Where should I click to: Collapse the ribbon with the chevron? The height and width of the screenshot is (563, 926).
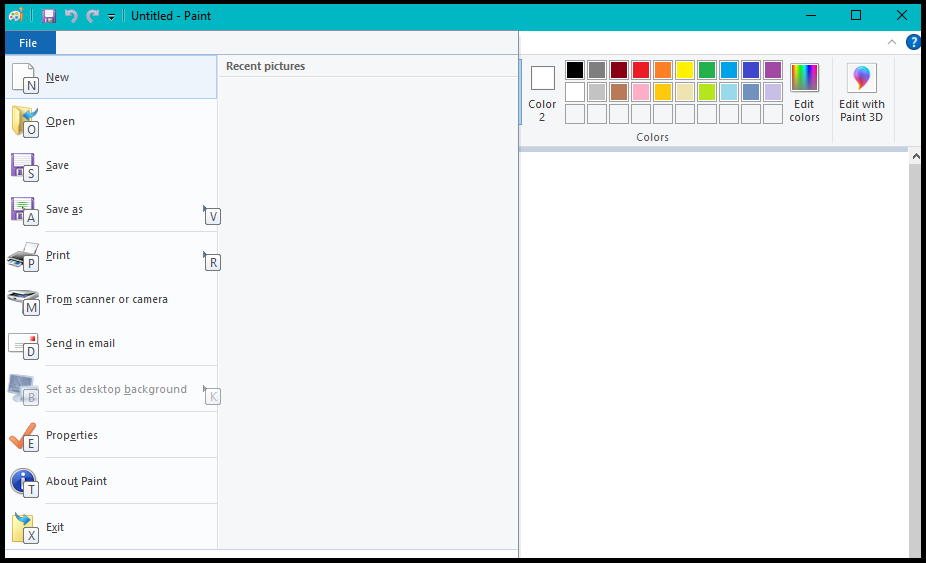point(892,42)
